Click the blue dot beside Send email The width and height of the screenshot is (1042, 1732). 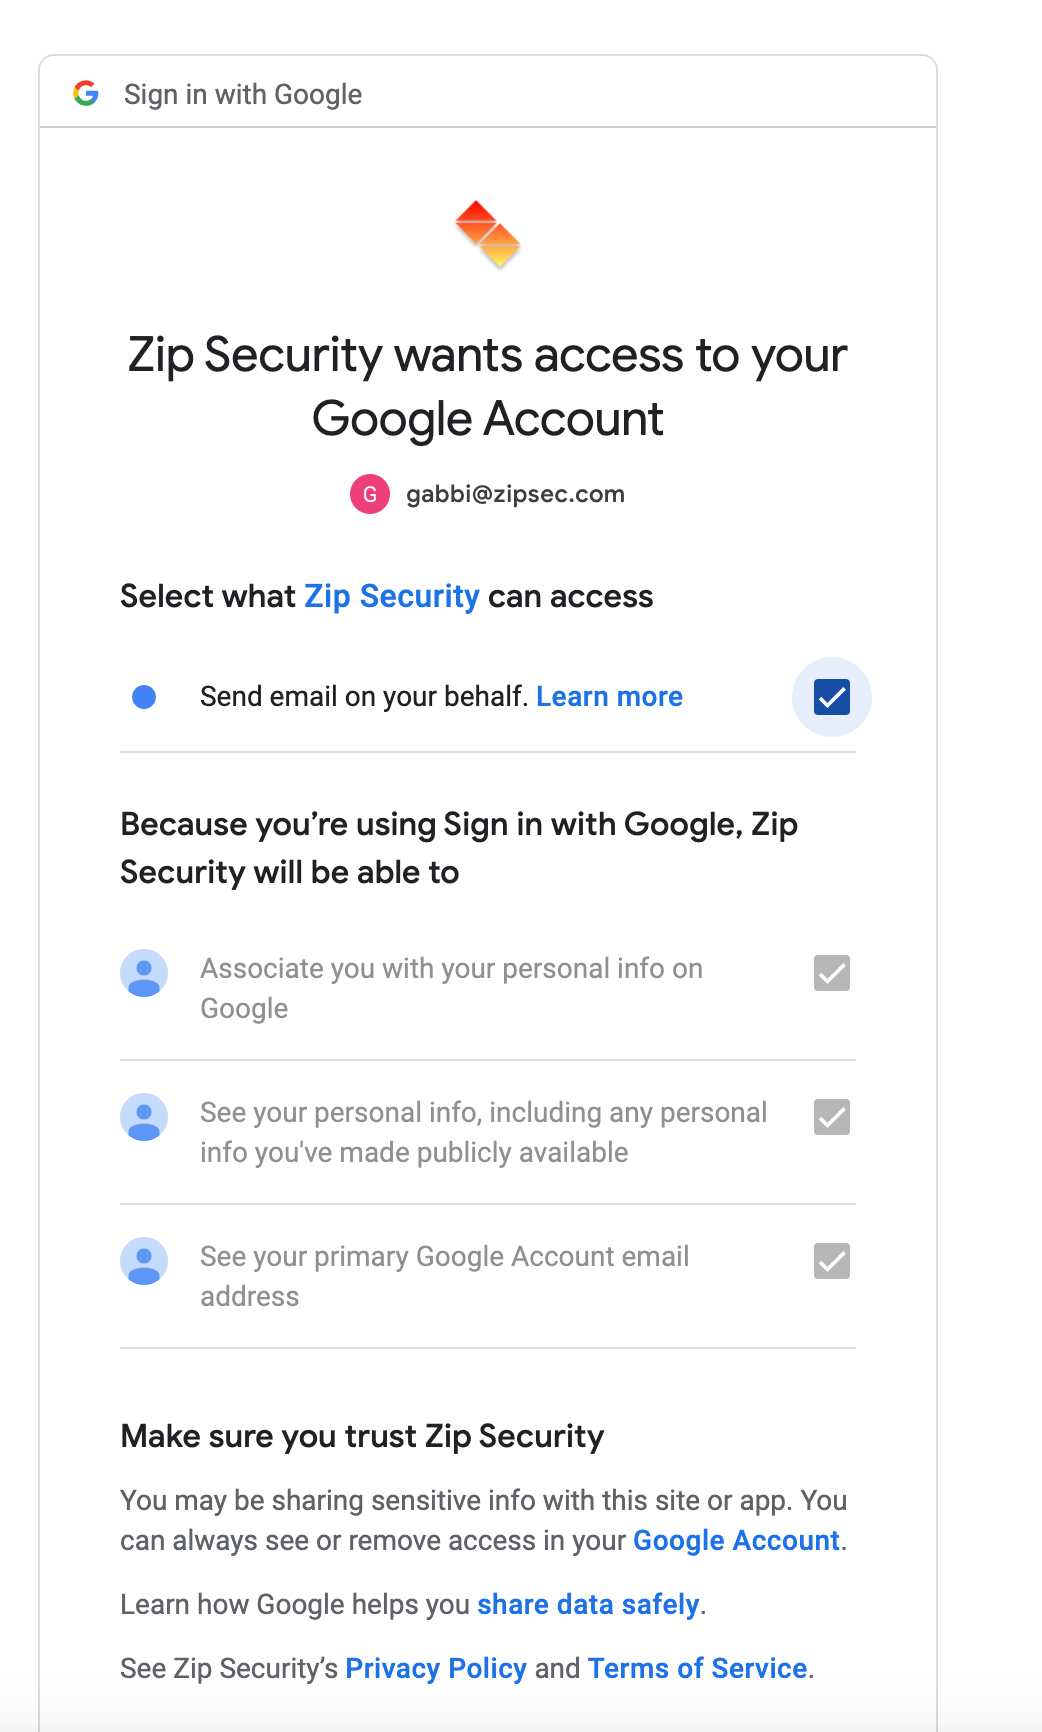[x=144, y=697]
